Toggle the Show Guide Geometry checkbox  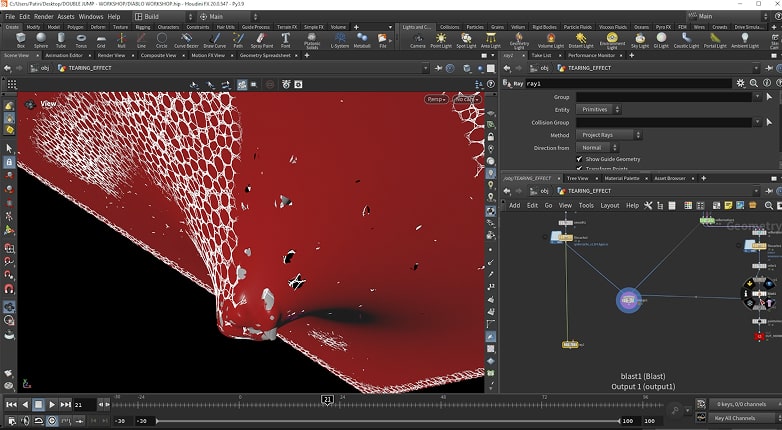tap(580, 159)
